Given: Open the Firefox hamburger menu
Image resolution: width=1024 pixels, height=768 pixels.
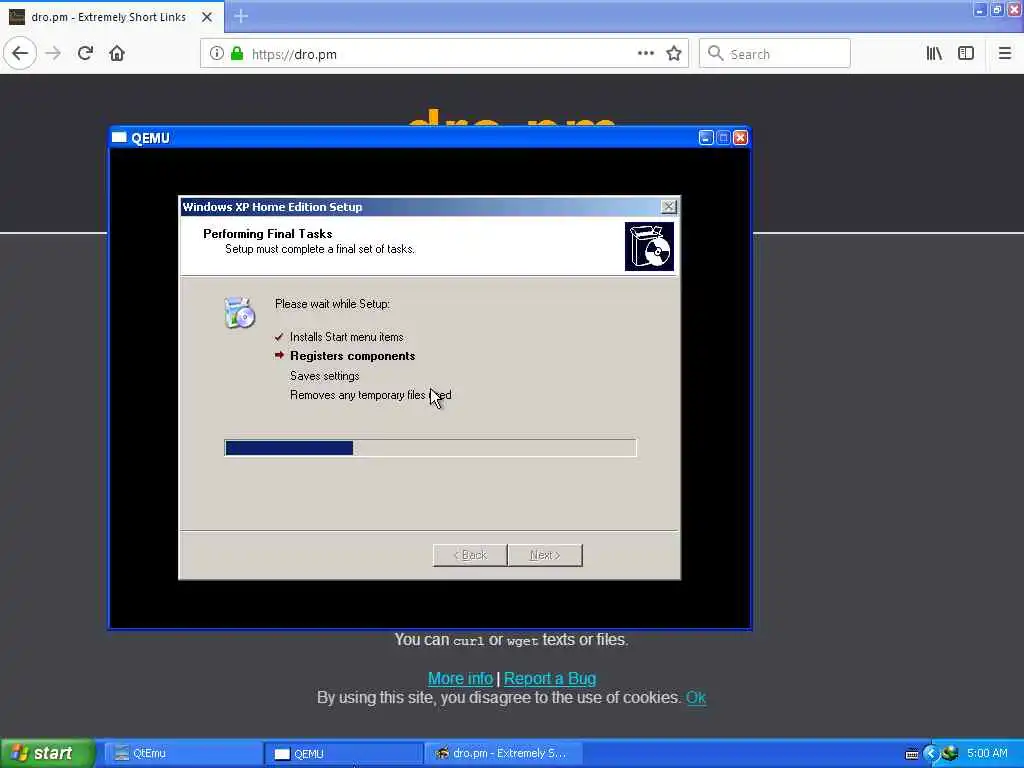Looking at the screenshot, I should 1004,54.
